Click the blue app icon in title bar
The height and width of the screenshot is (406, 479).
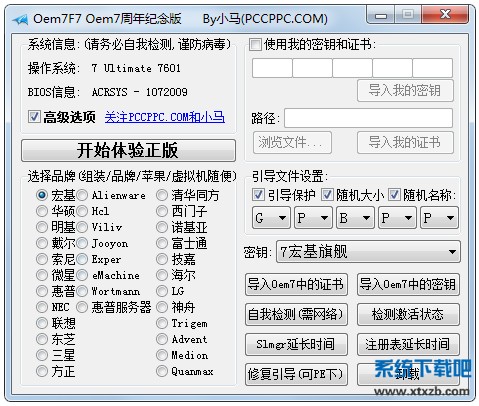pyautogui.click(x=20, y=19)
